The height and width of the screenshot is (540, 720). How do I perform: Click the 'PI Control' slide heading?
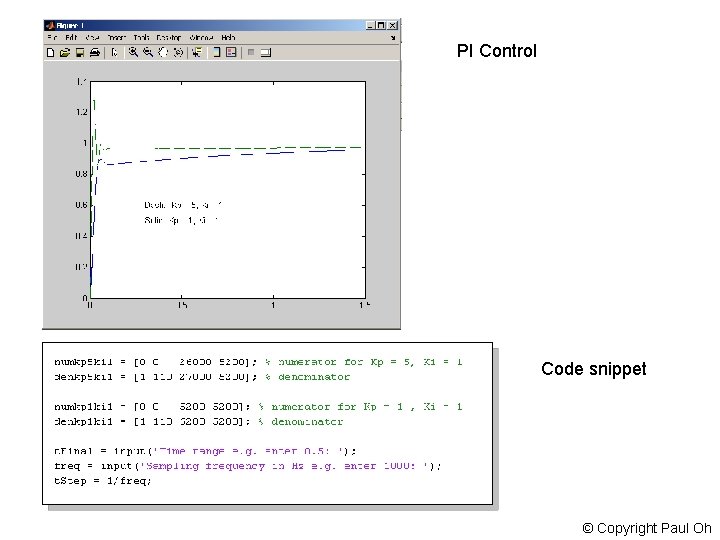pos(496,51)
